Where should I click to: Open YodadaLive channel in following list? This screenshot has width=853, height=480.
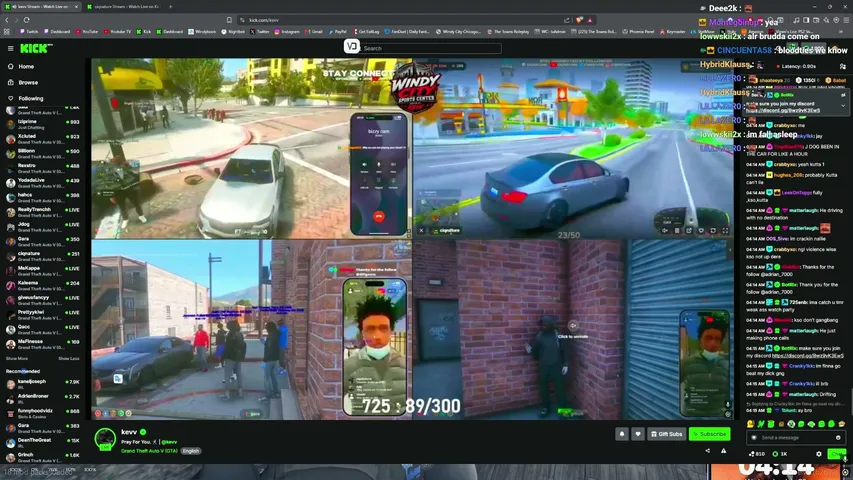(42, 183)
